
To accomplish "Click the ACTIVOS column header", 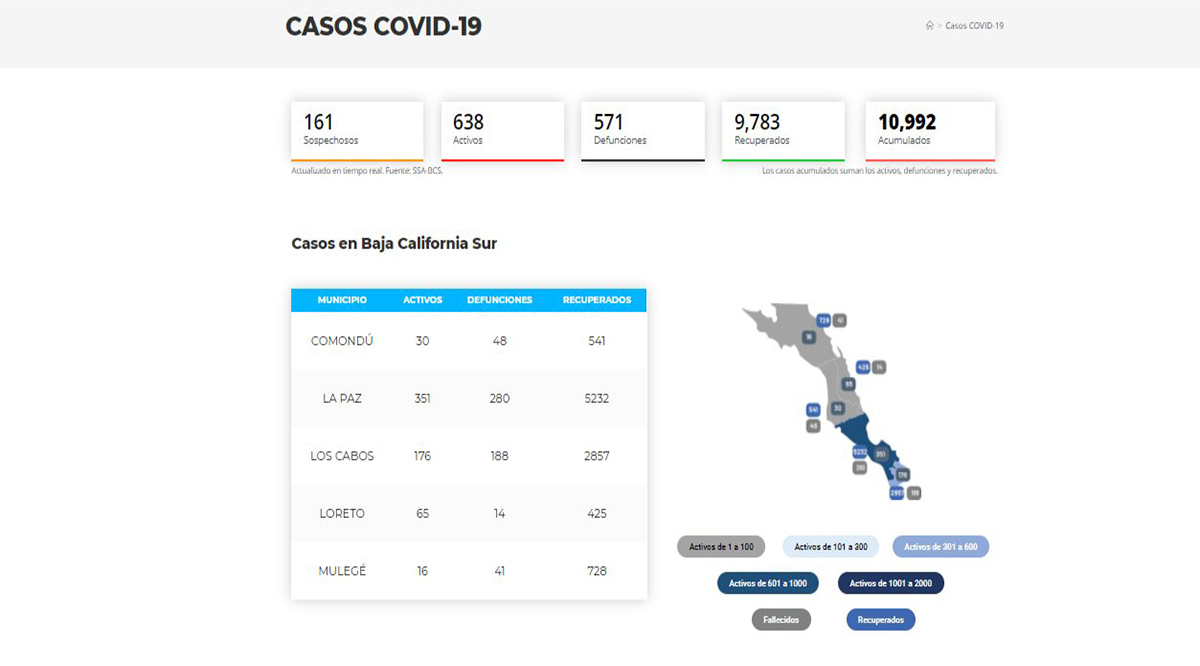I will (x=422, y=300).
